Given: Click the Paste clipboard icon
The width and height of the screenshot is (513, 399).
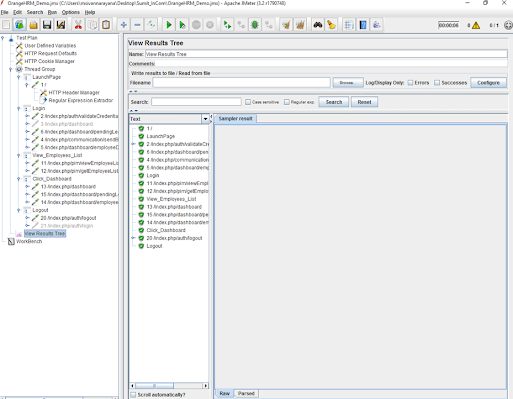Looking at the screenshot, I should click(x=106, y=25).
